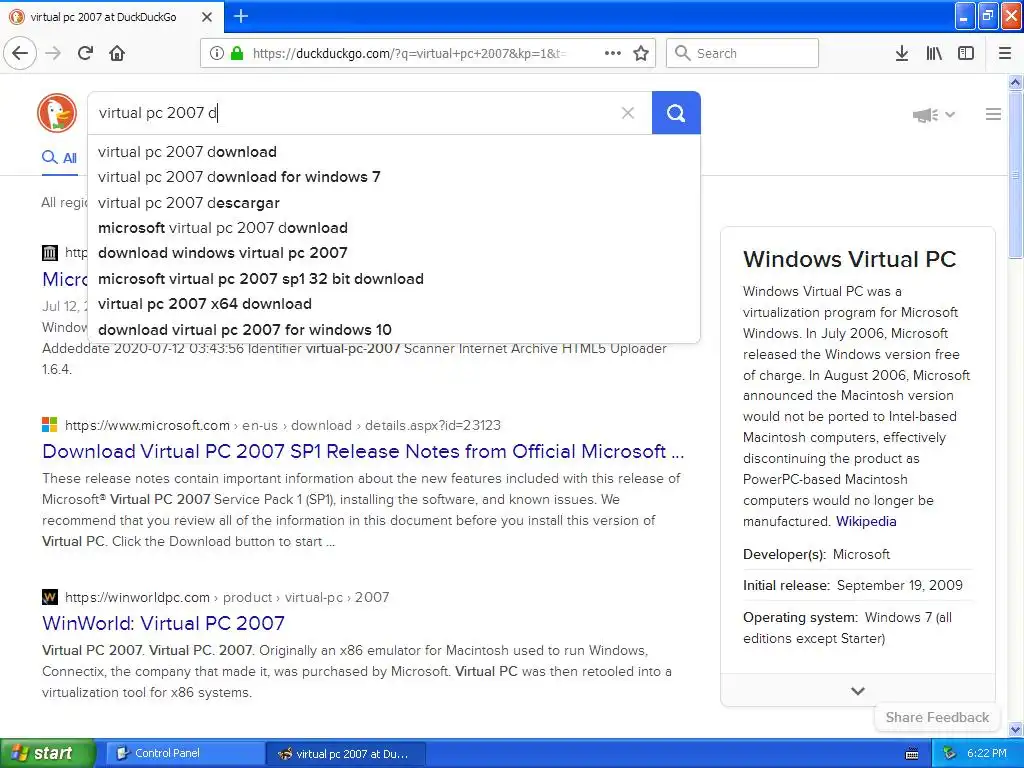1024x768 pixels.
Task: Open DuckDuckGo side menu icon
Action: pyautogui.click(x=993, y=114)
